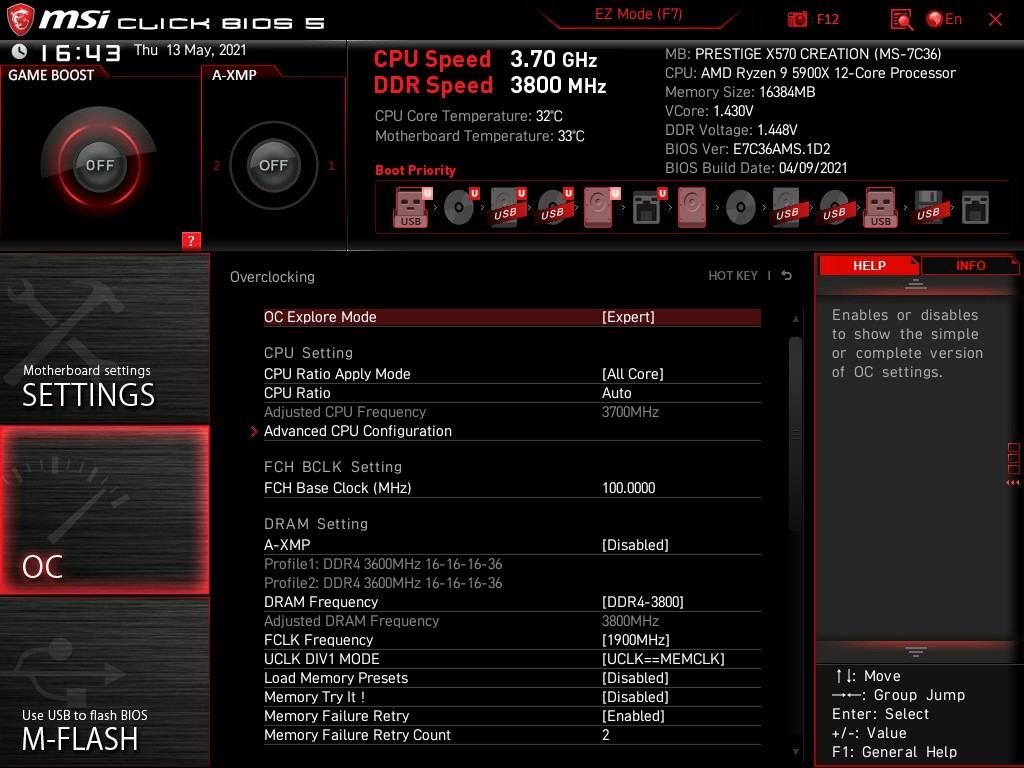Open Memory Try It ! [Disabled] option

(512, 697)
